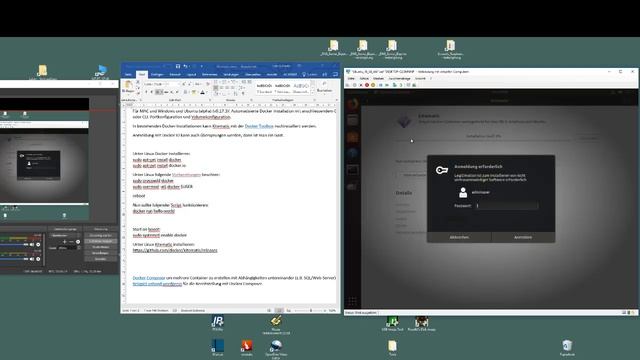Open the Help icon in Ubuntu dock
The height and width of the screenshot is (360, 640).
pyautogui.click(x=353, y=153)
